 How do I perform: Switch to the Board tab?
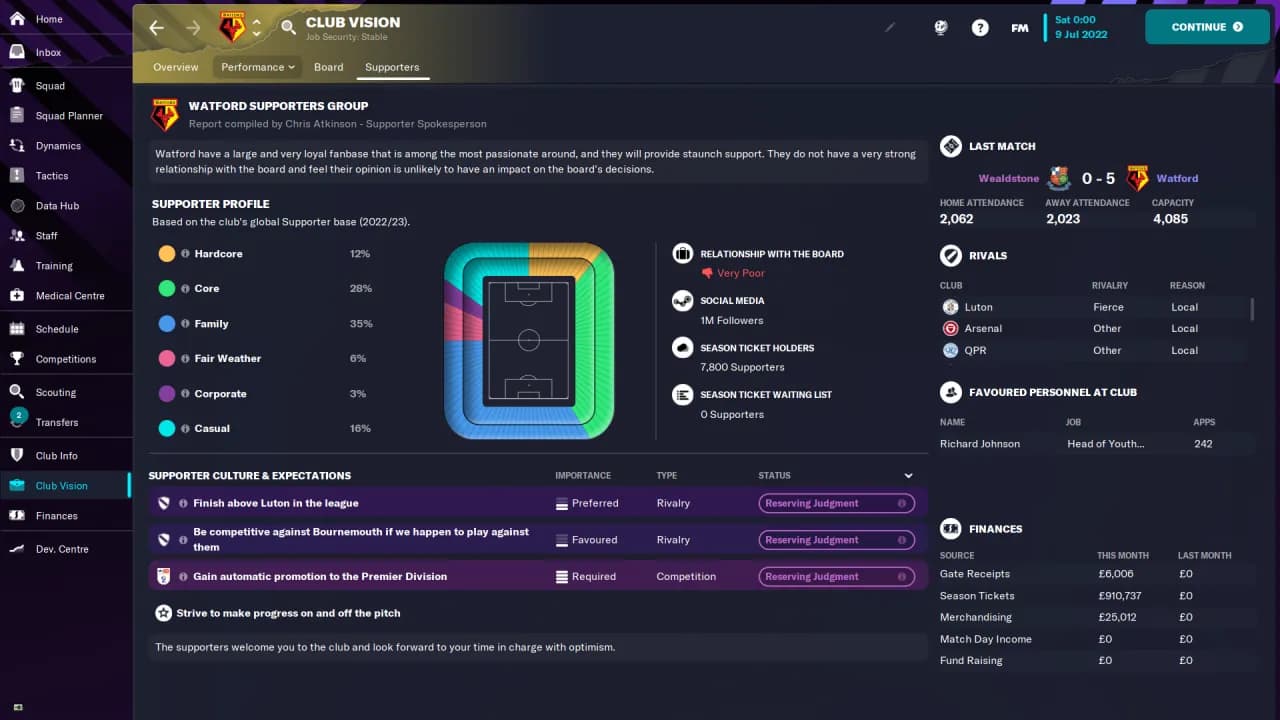click(329, 67)
